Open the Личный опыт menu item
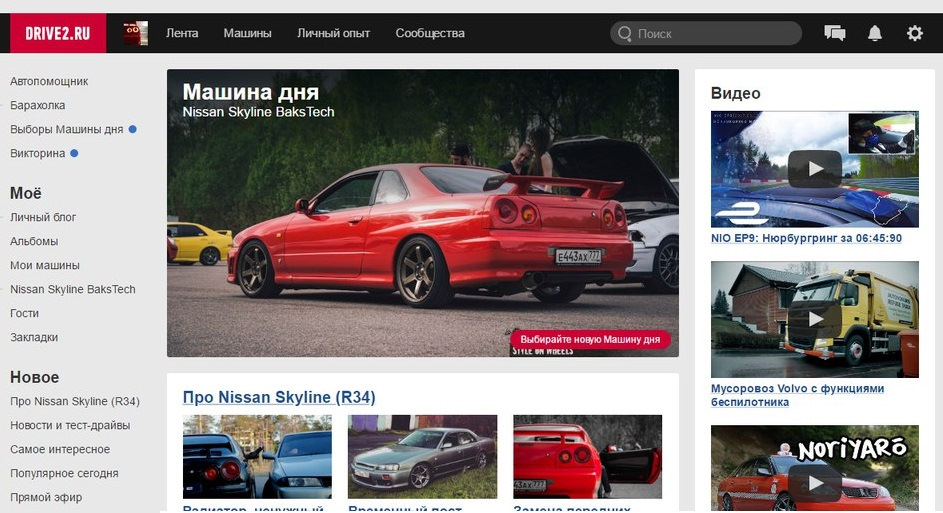Screen dimensions: 943x513 [333, 33]
